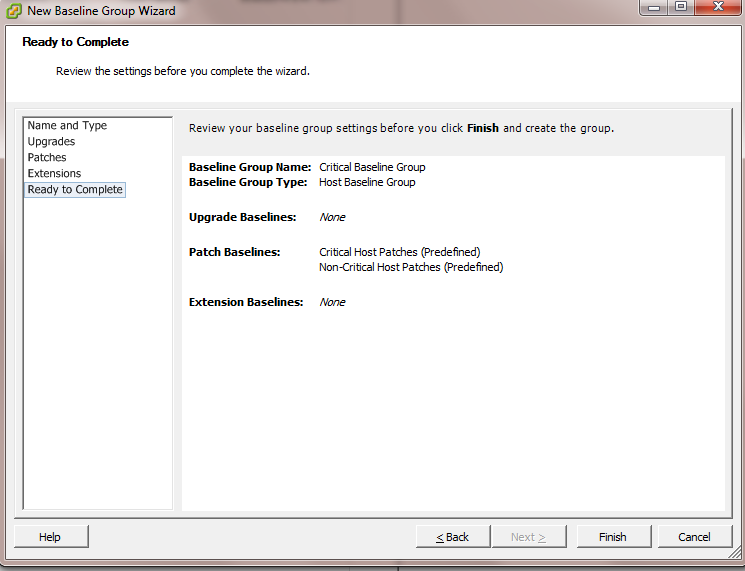The image size is (745, 571).
Task: Jump to the Extensions step
Action: pos(54,173)
